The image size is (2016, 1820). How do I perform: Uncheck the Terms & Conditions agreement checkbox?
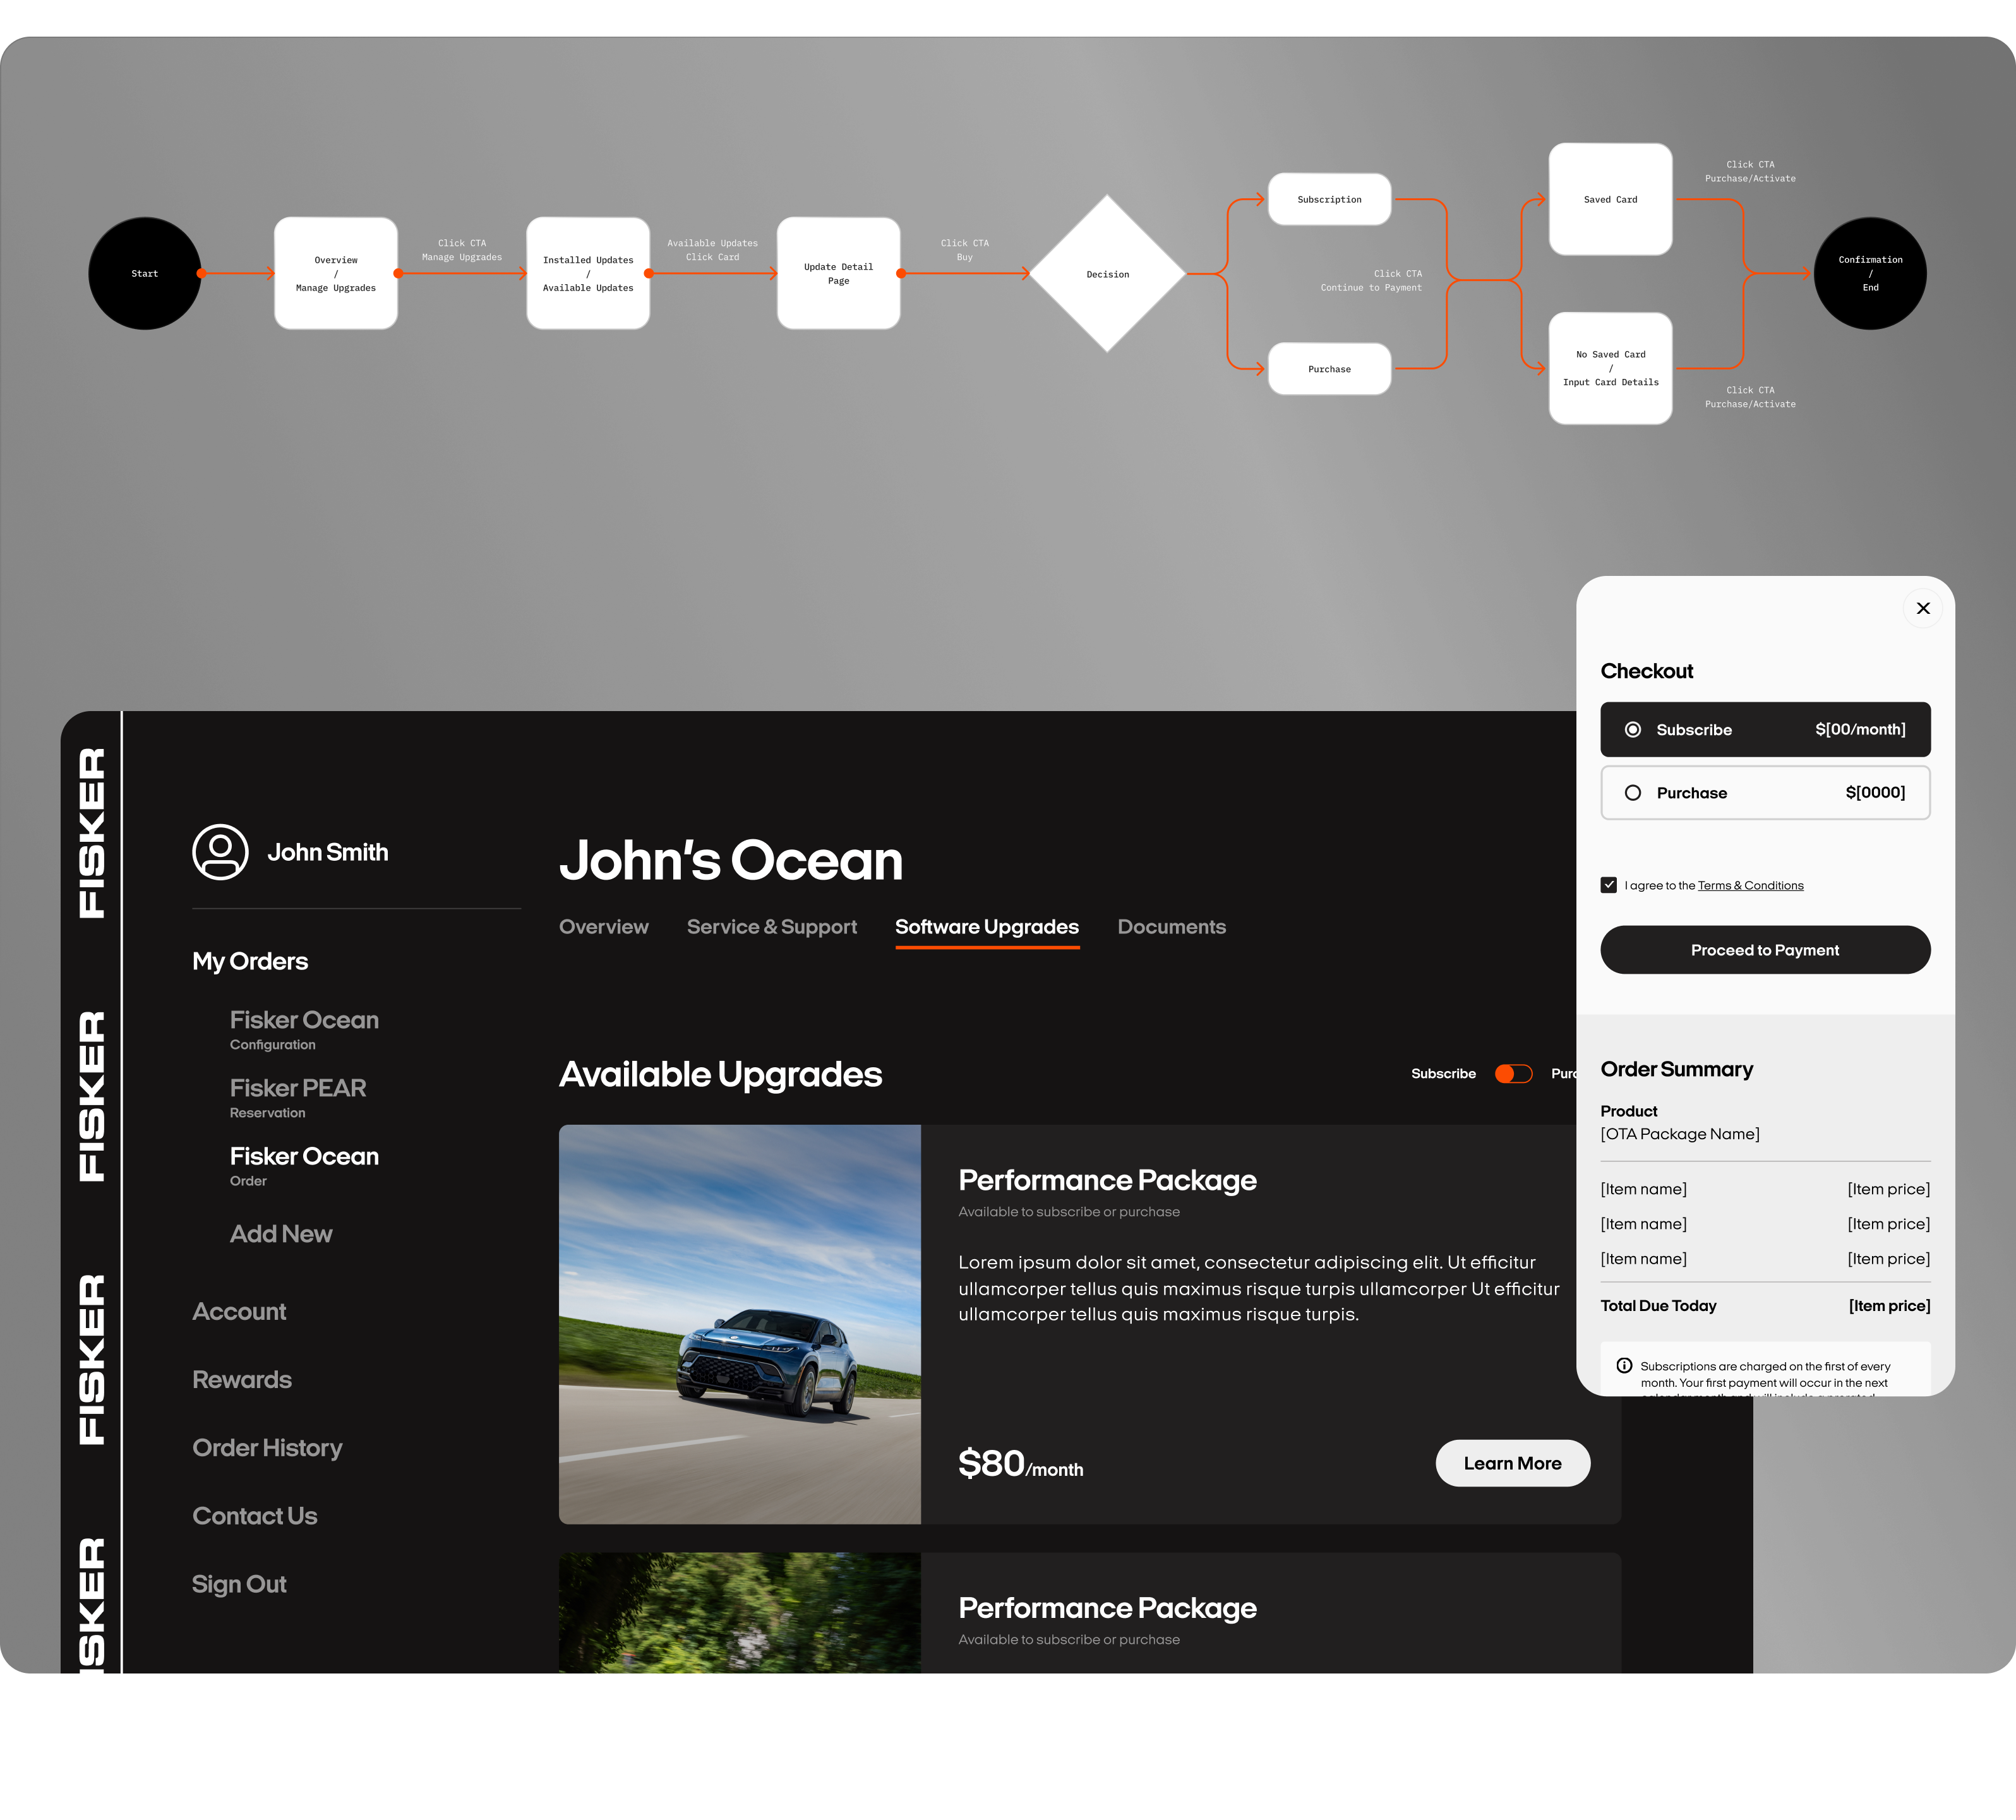point(1608,885)
